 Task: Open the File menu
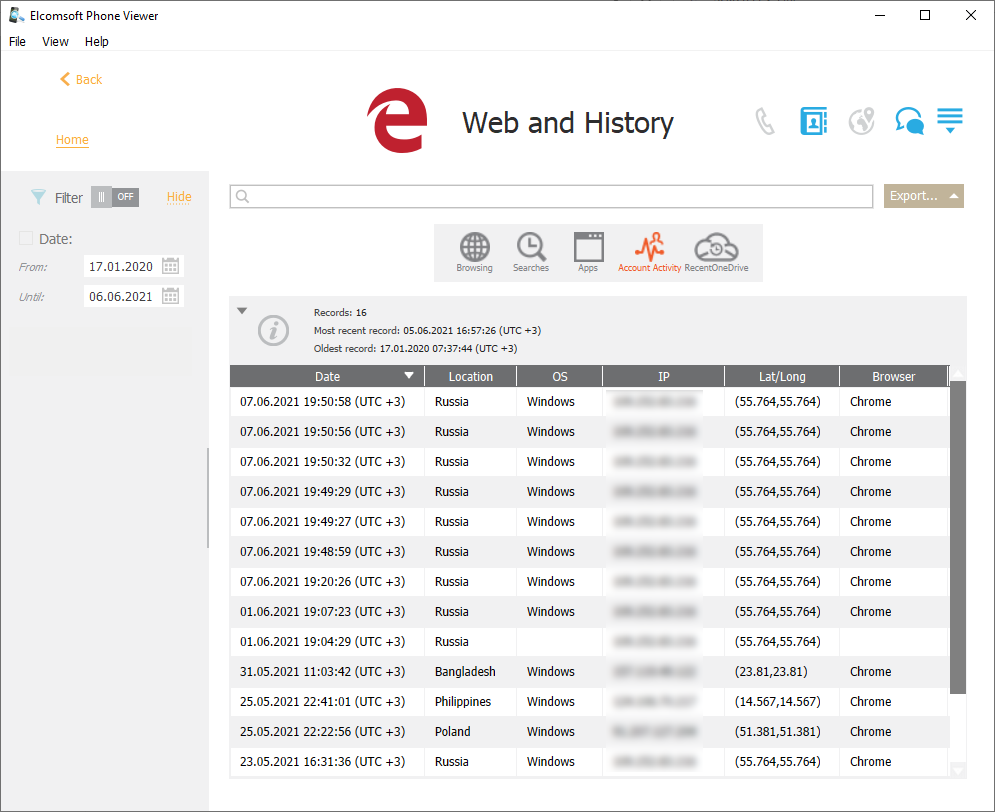tap(17, 41)
